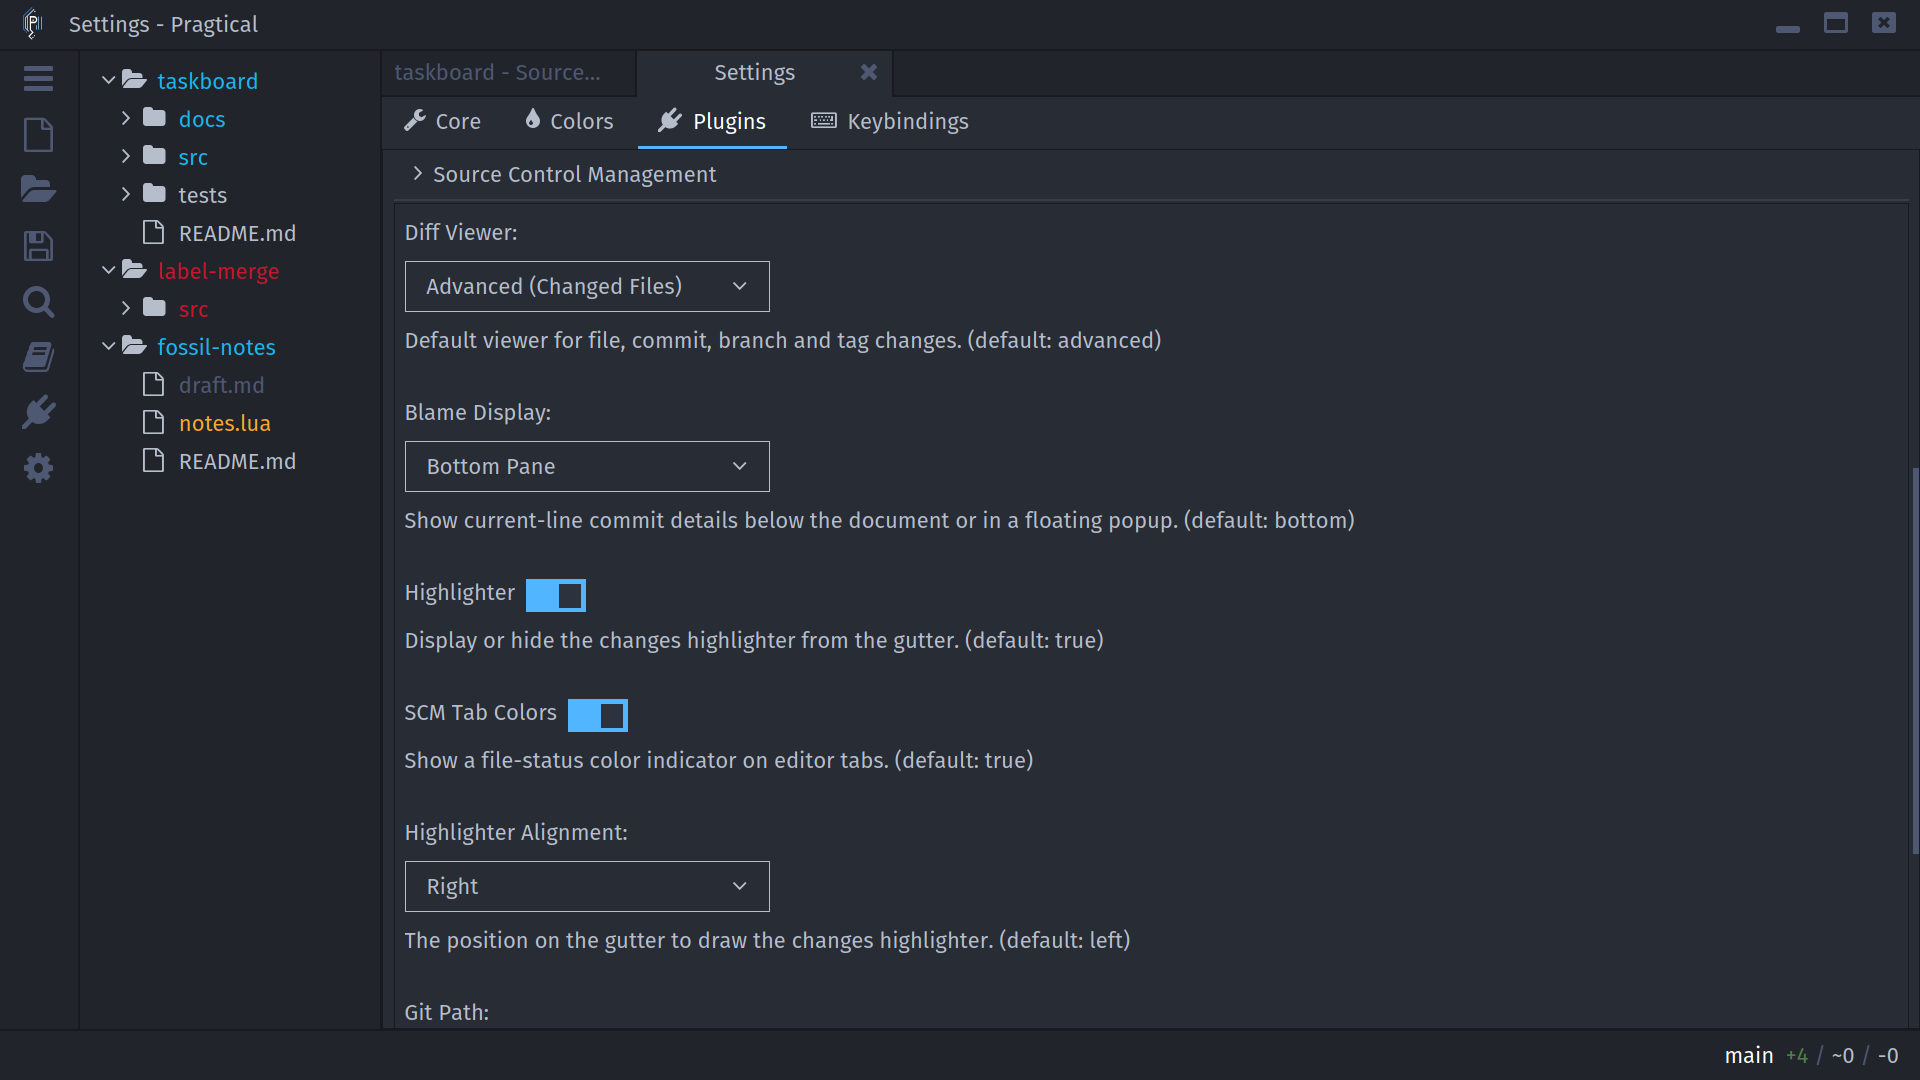Switch to the Keybindings settings tab

pyautogui.click(x=890, y=121)
